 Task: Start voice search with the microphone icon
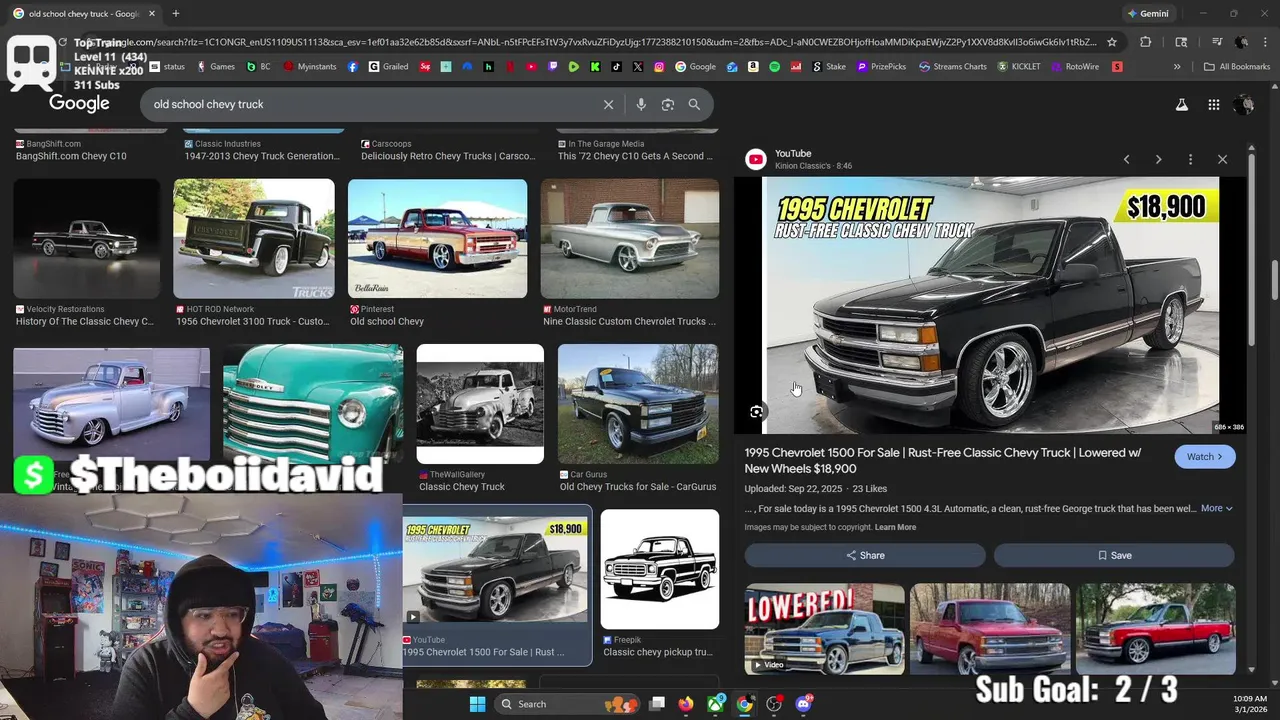(641, 104)
